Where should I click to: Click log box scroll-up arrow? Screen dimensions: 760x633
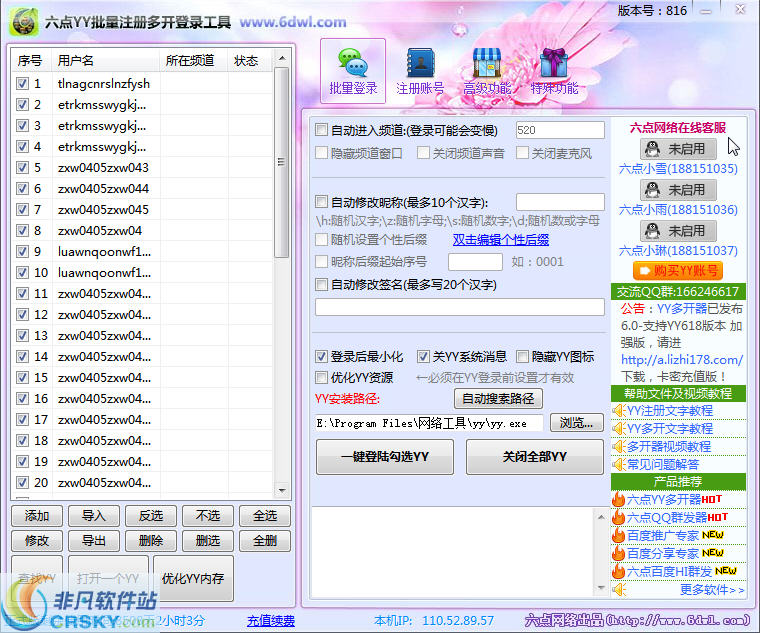(601, 518)
